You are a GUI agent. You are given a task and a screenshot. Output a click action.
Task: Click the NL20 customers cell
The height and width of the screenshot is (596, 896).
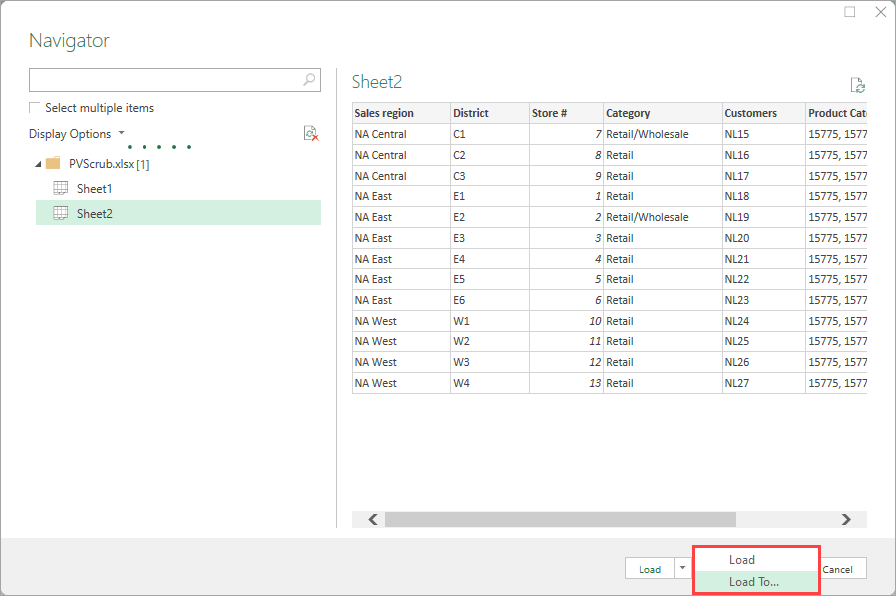763,238
